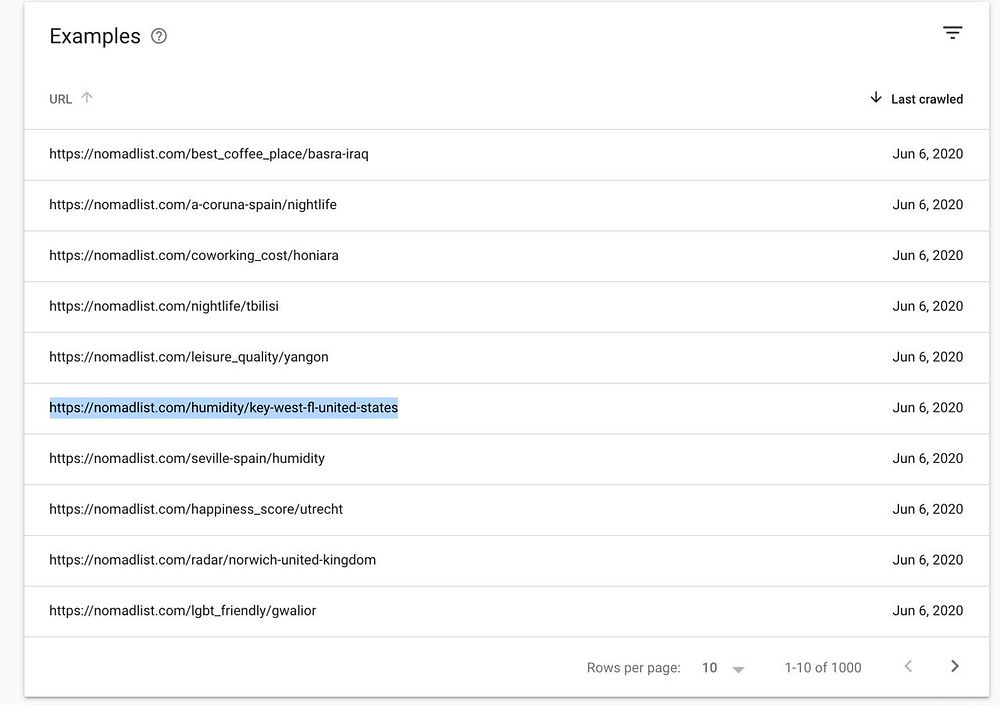Go to previous page of results
Screen dimensions: 1000x705
click(908, 667)
